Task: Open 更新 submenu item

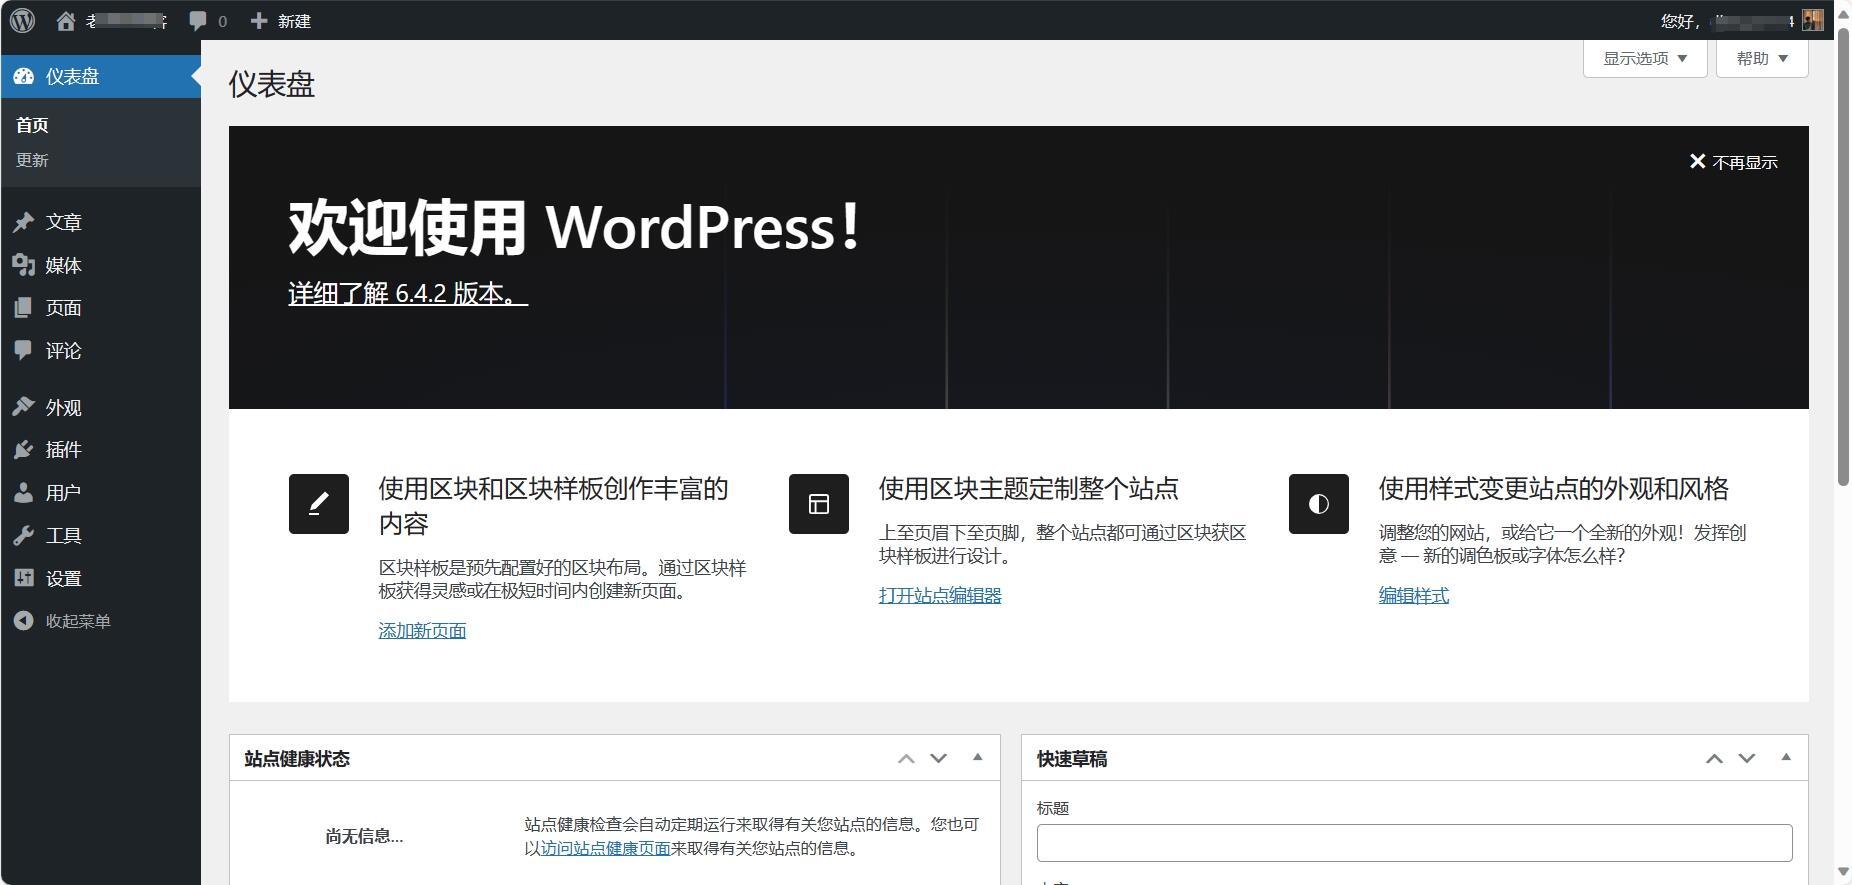Action: coord(32,160)
